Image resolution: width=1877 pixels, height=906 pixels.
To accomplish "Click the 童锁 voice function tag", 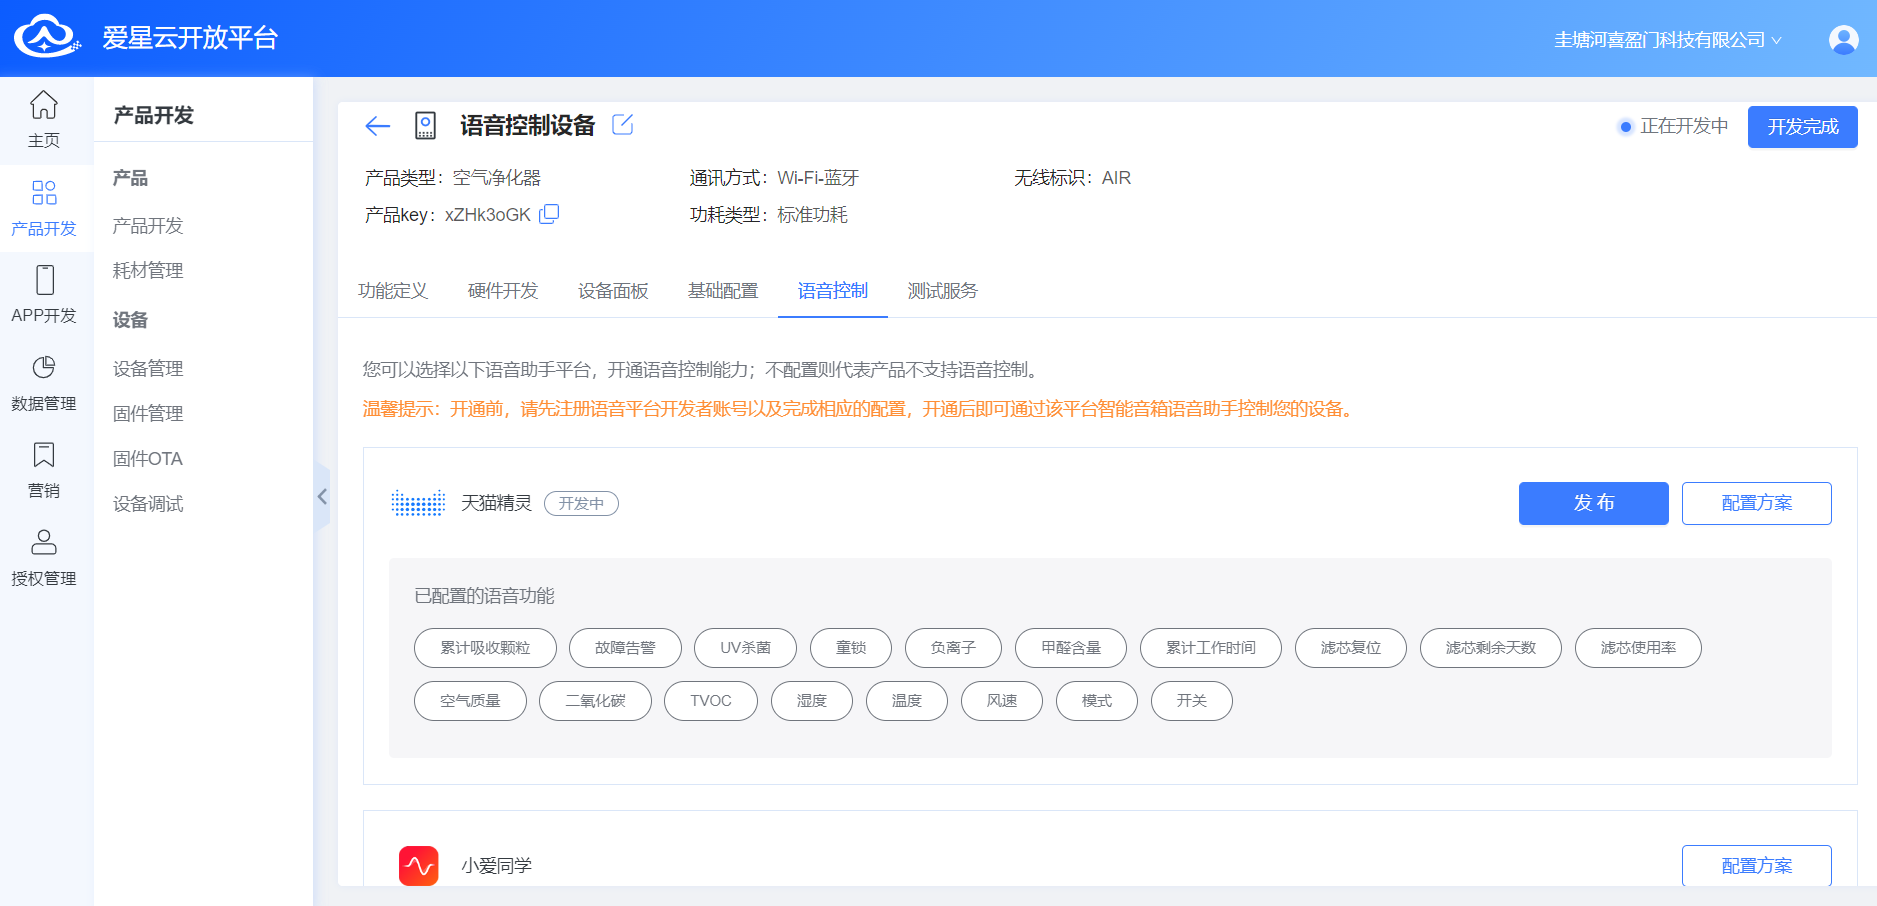I will click(851, 648).
